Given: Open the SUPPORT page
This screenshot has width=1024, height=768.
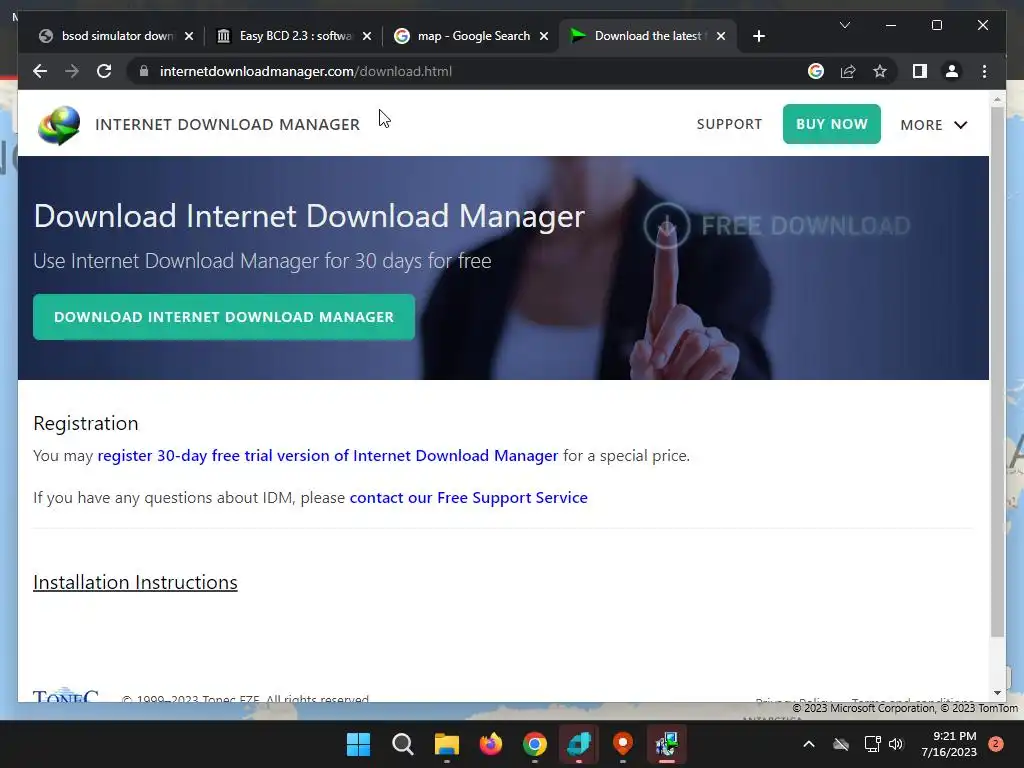Looking at the screenshot, I should point(729,124).
